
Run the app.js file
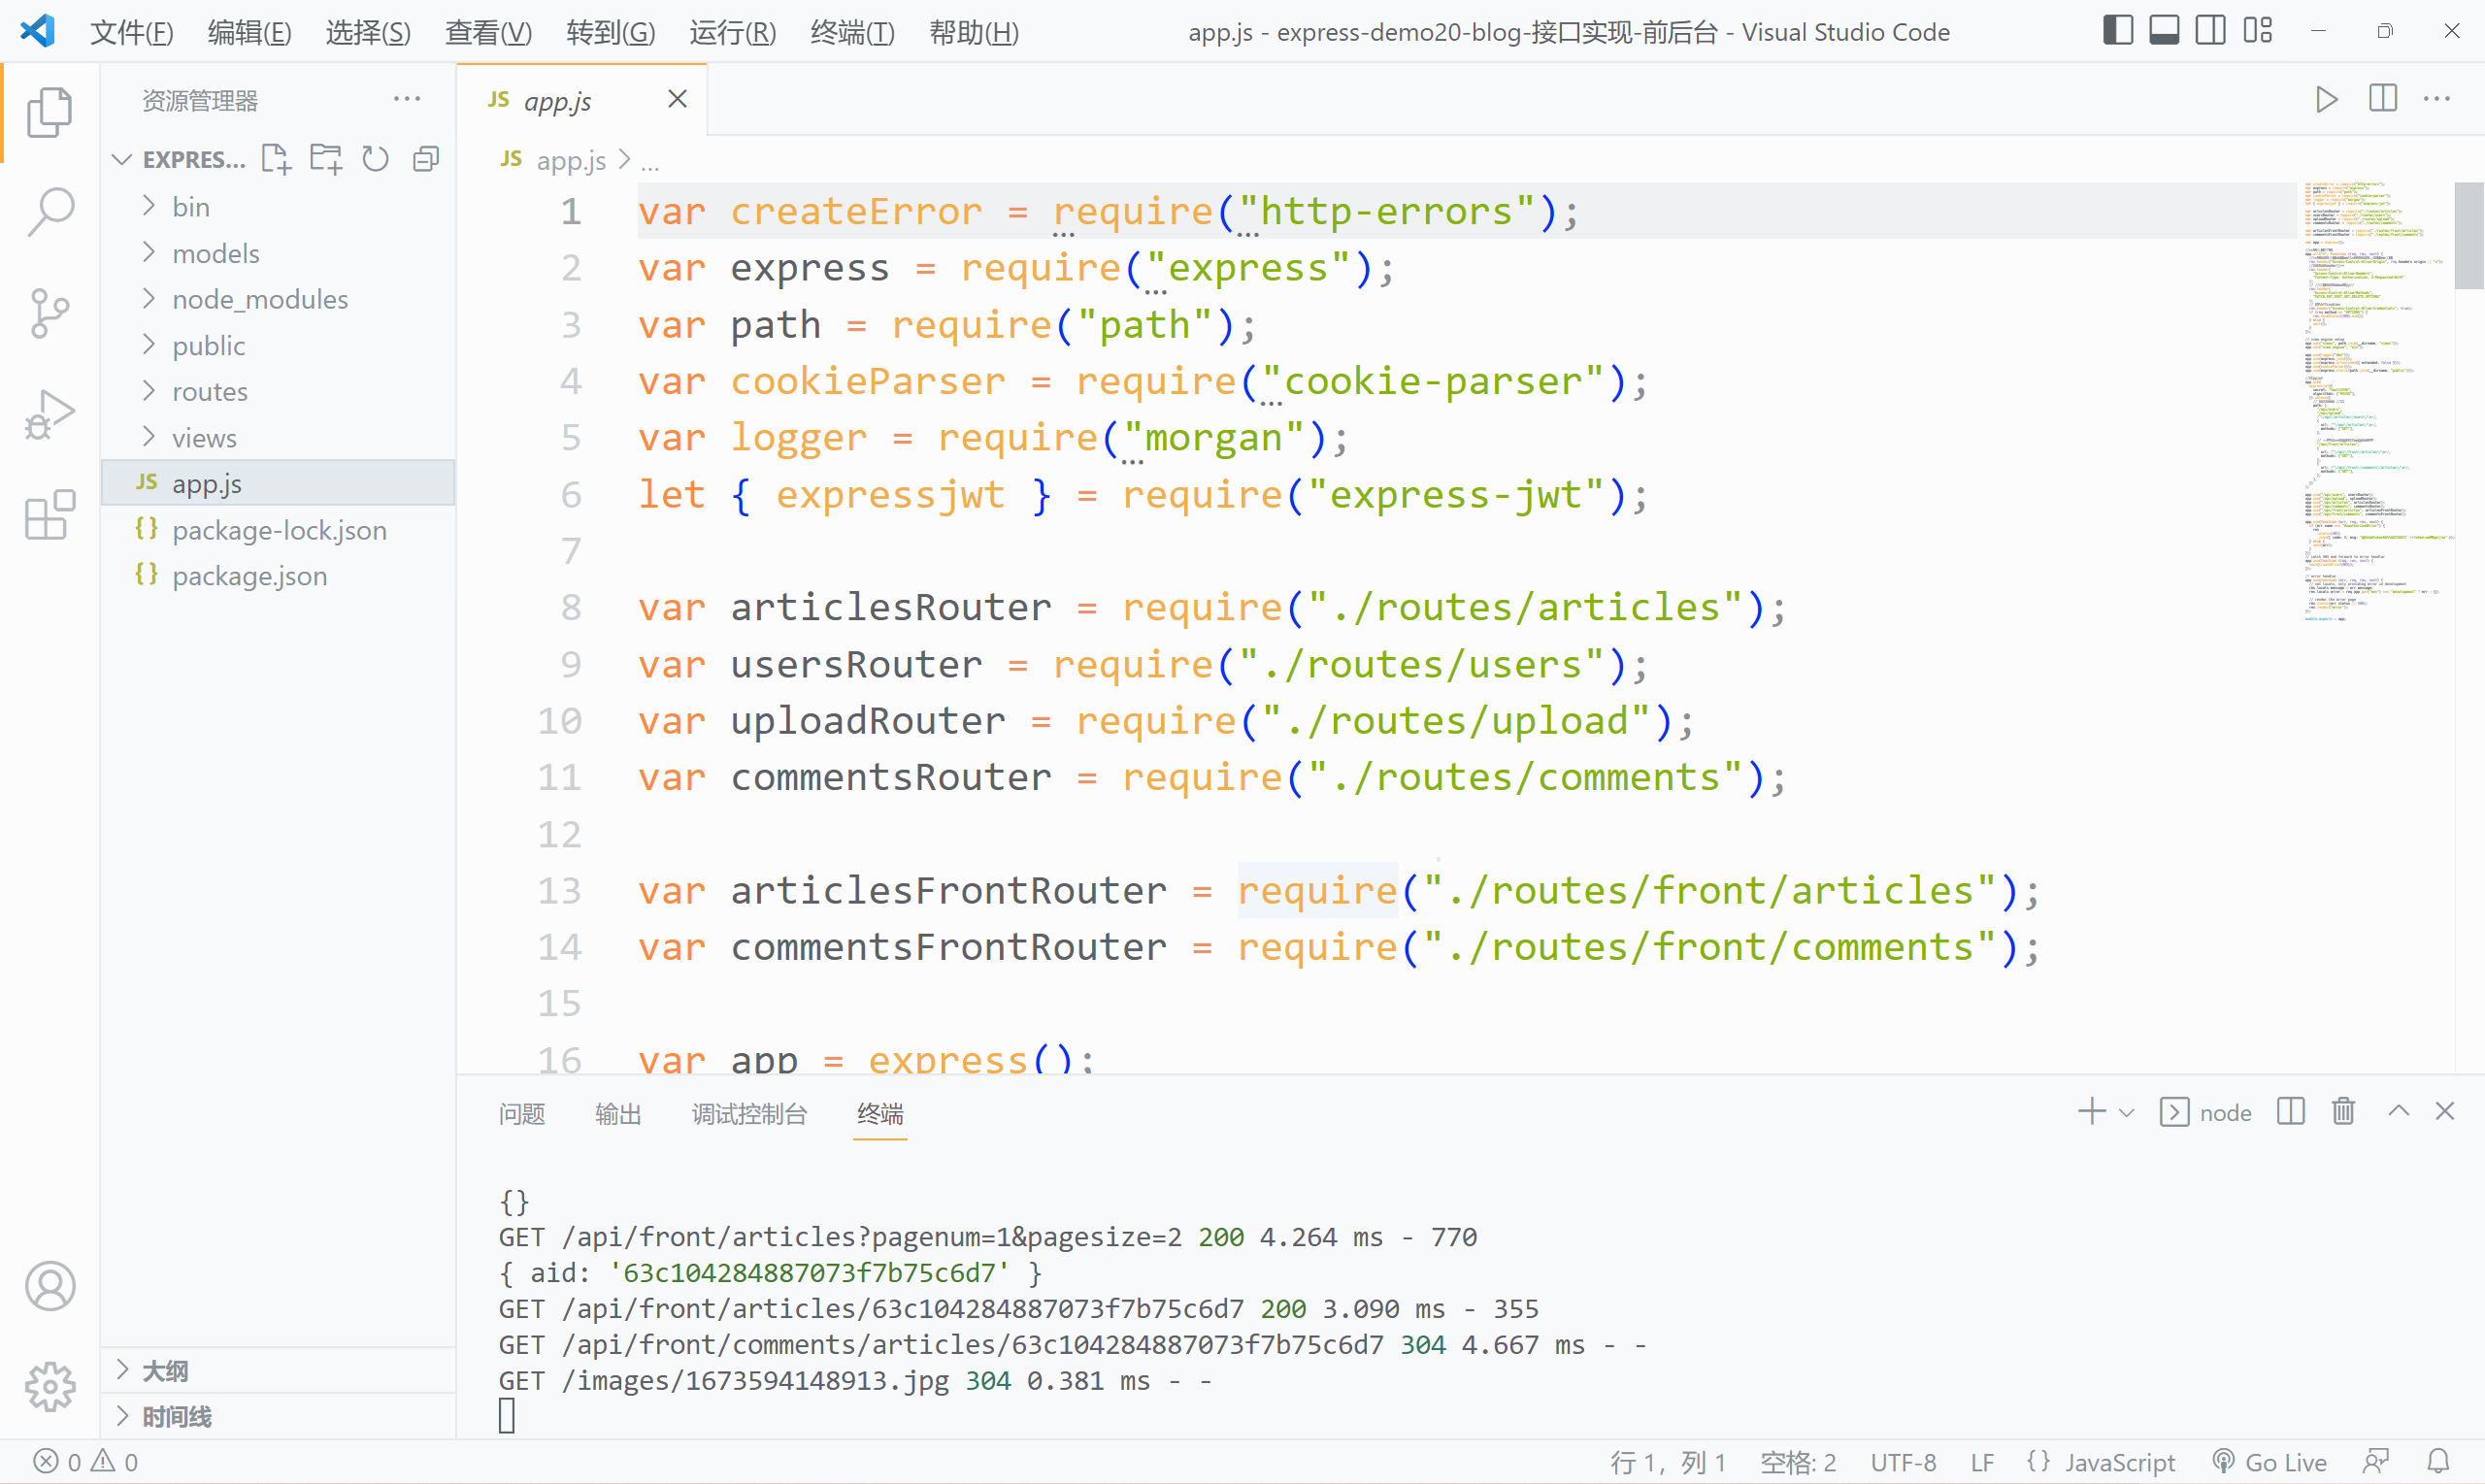[2326, 99]
